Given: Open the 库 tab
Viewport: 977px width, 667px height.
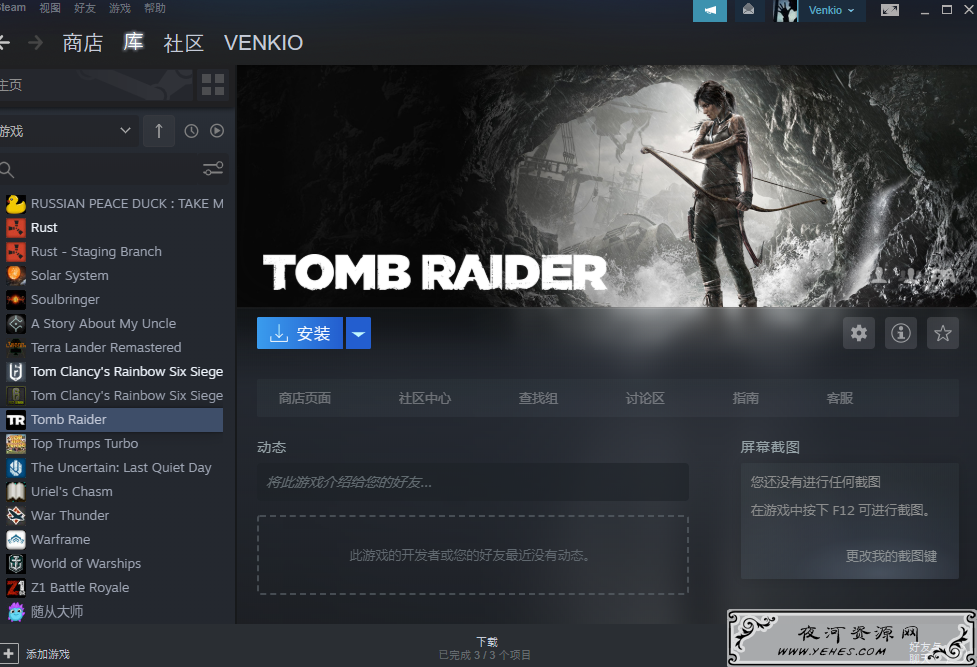Looking at the screenshot, I should [133, 42].
